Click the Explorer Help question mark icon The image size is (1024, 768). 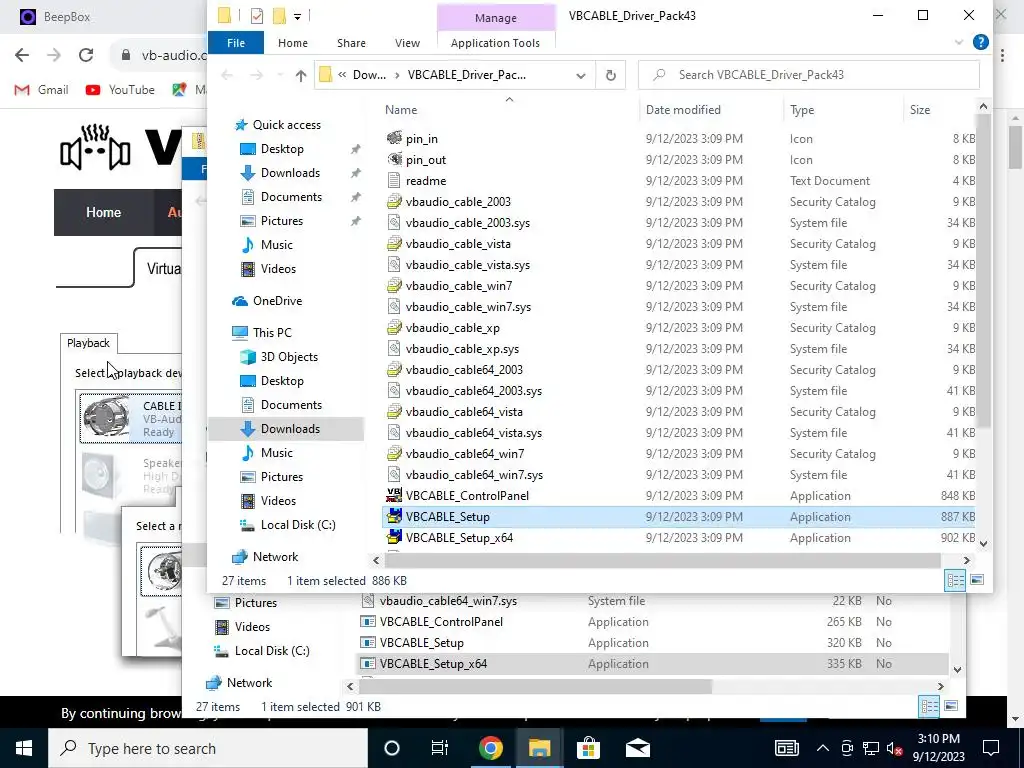point(980,42)
